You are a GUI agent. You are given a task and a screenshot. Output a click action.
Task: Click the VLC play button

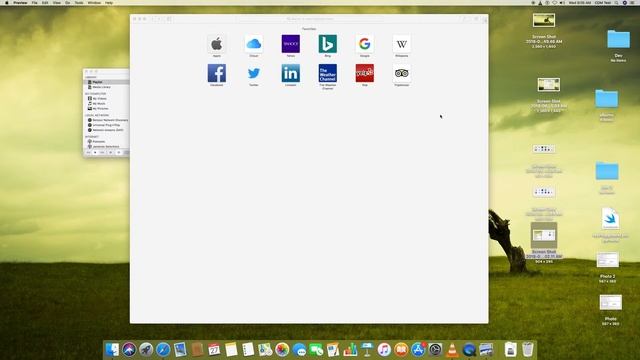click(x=95, y=153)
